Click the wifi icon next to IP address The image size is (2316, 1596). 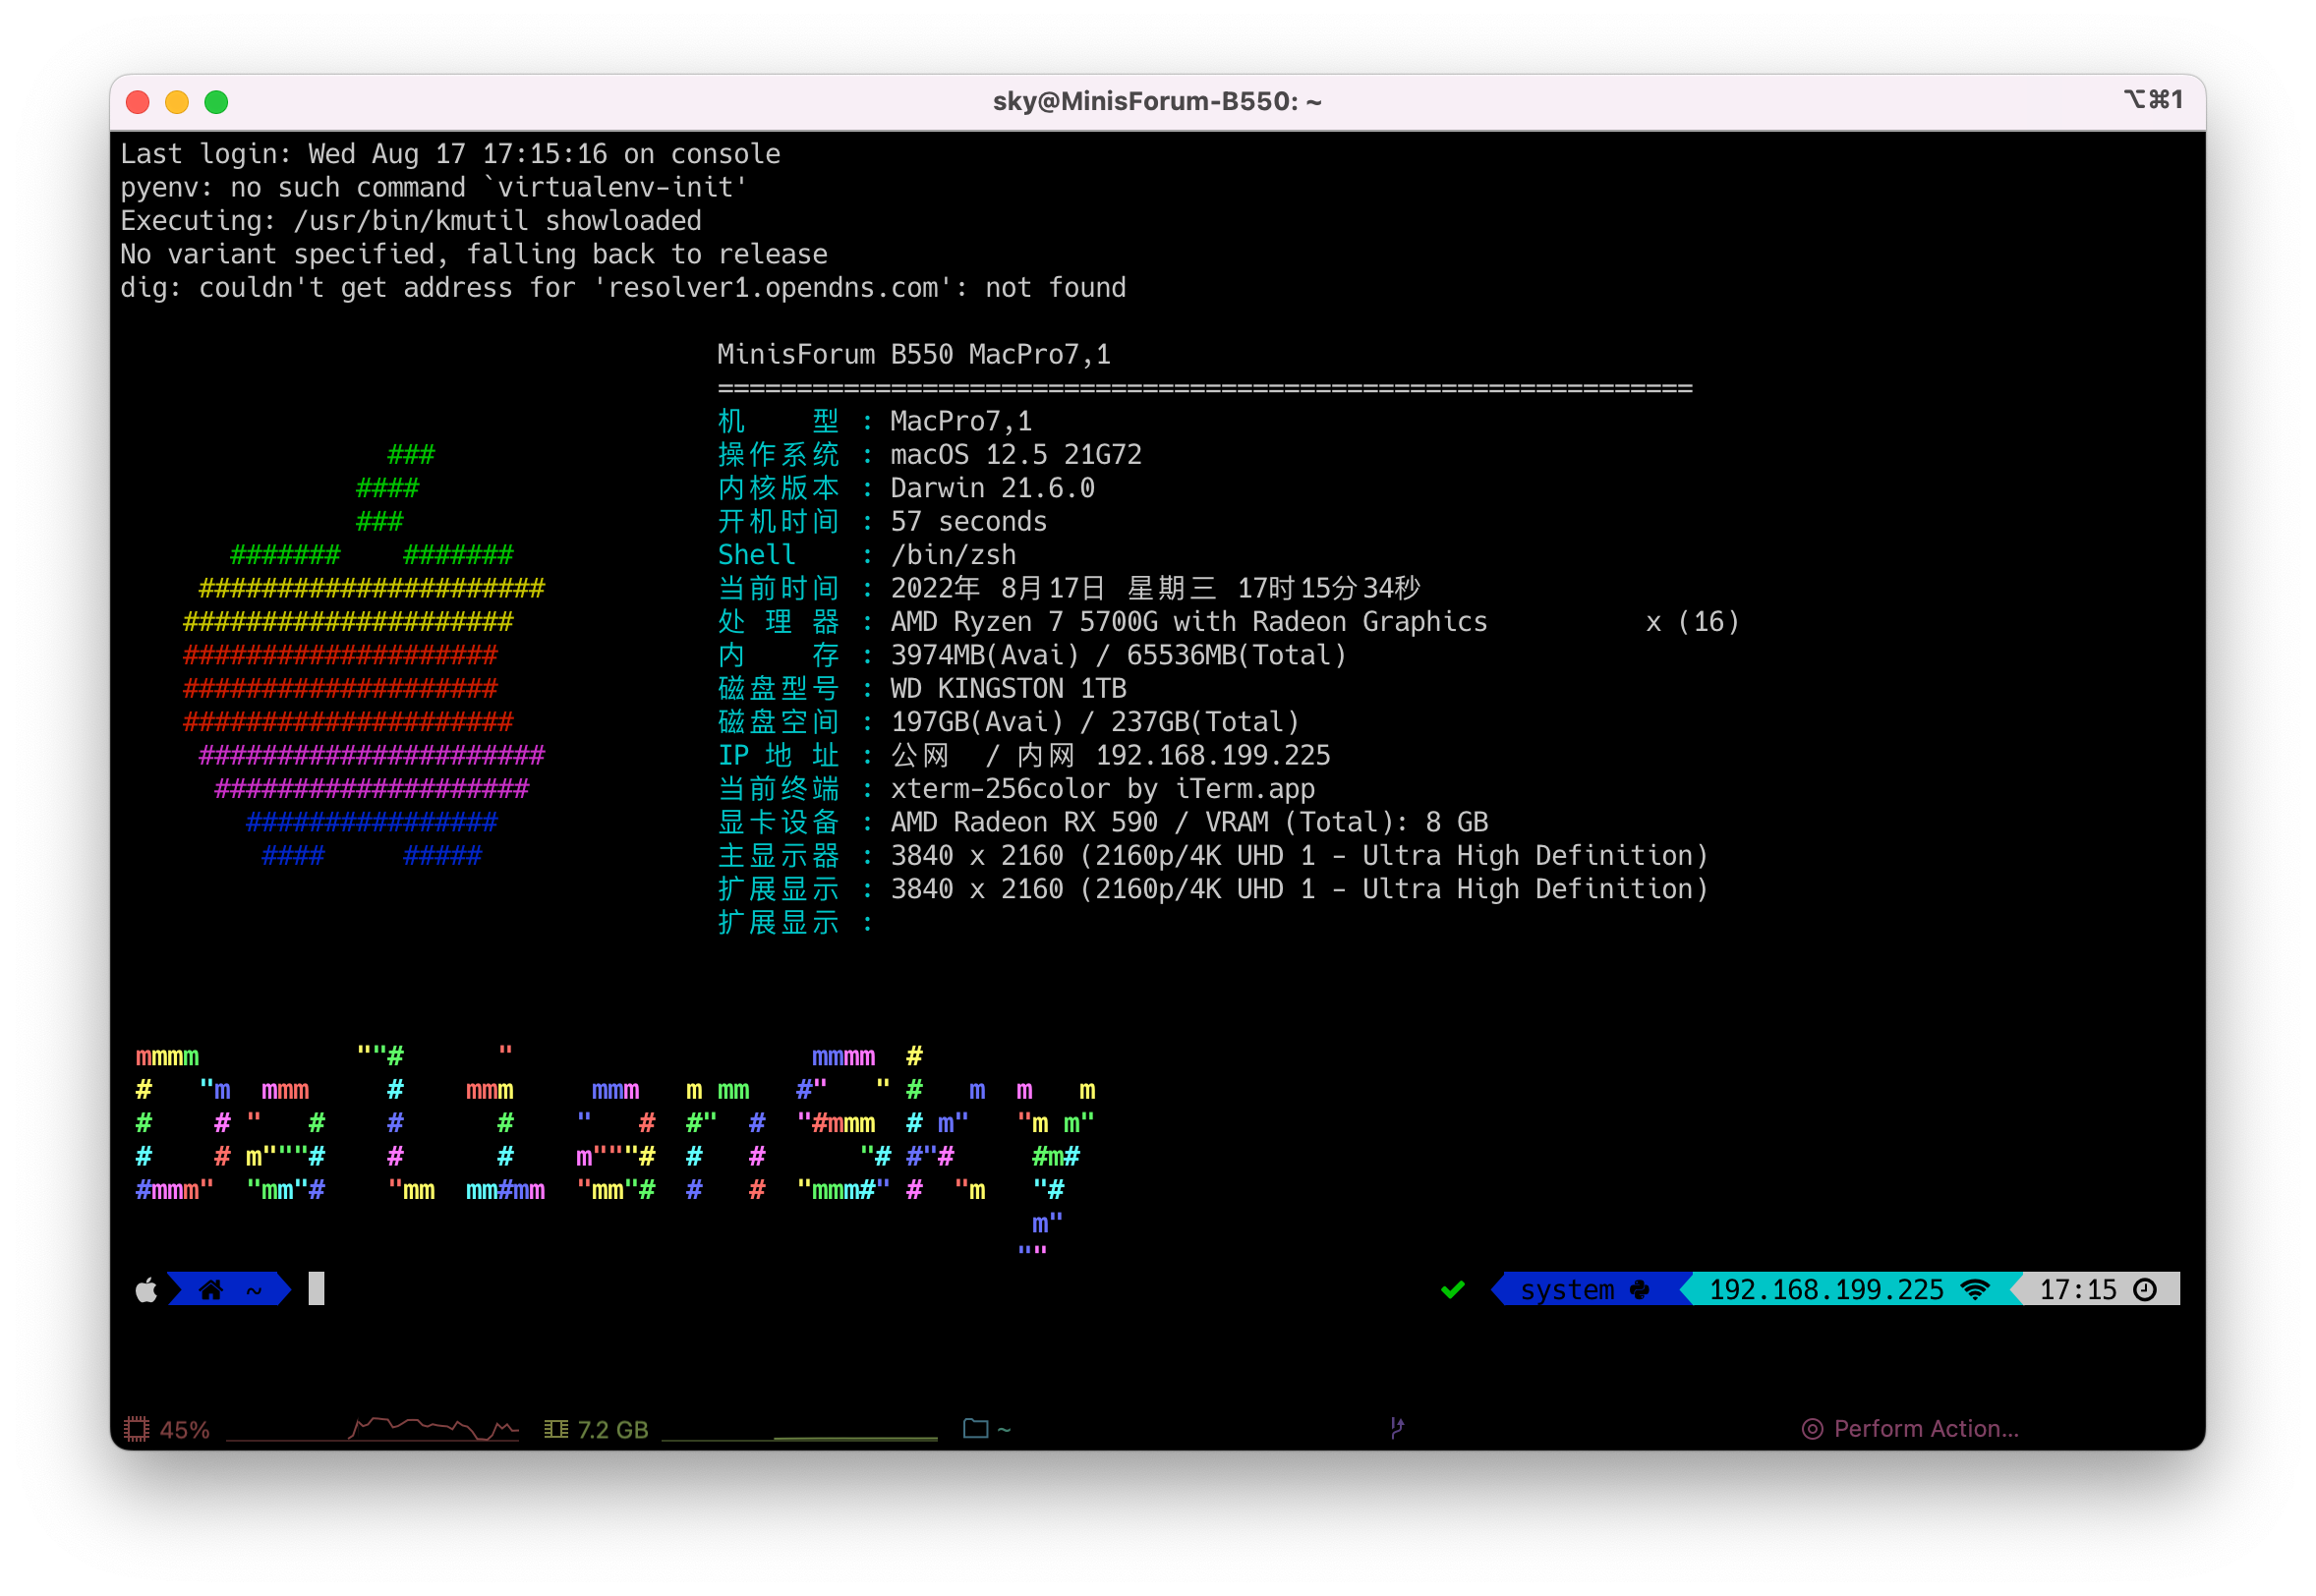pos(1975,1290)
